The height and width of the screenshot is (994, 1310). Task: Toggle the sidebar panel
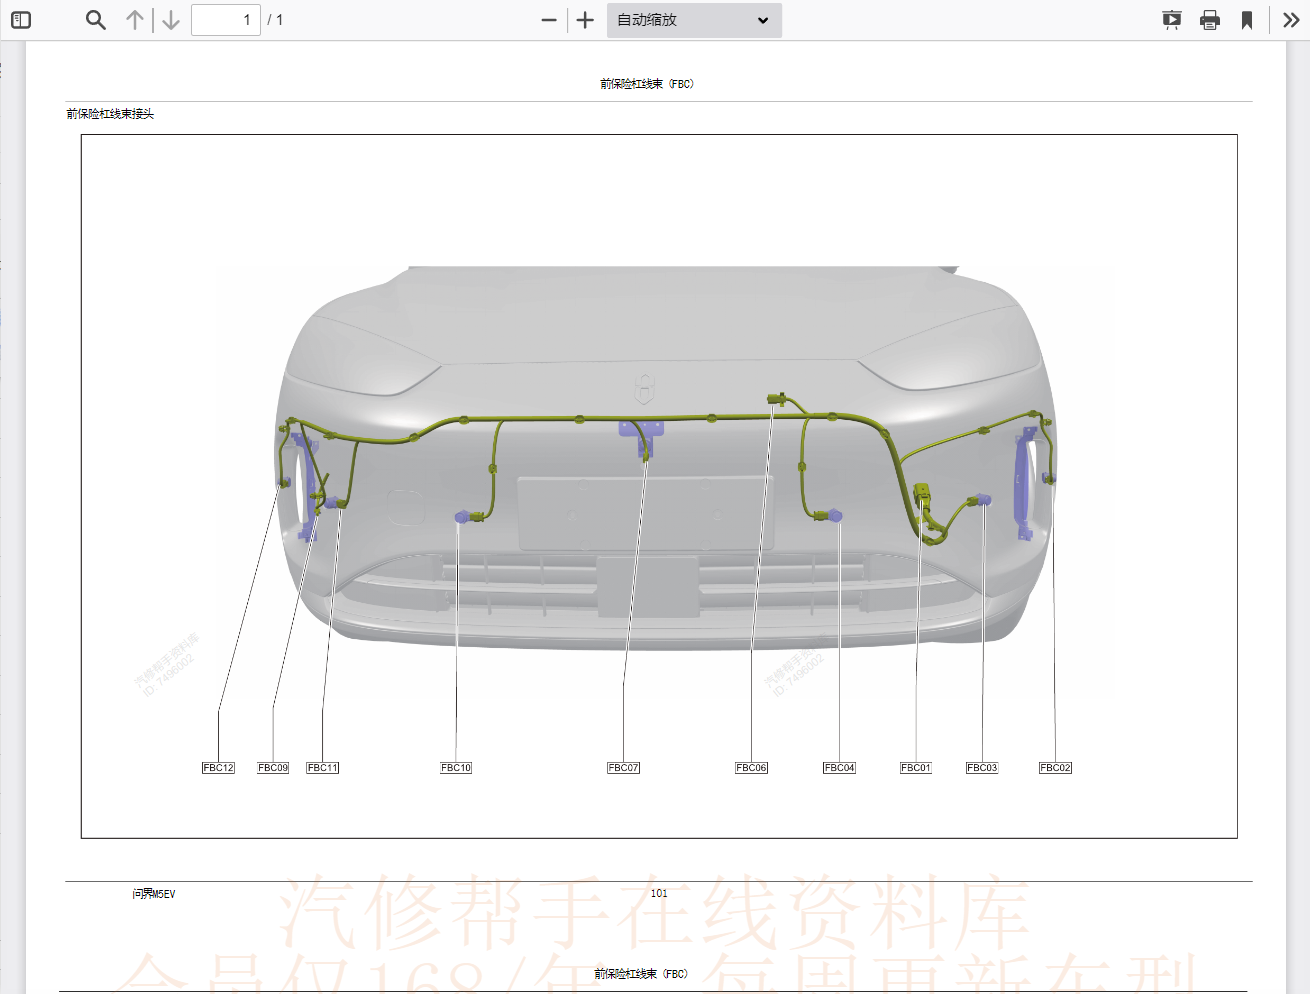(x=21, y=20)
